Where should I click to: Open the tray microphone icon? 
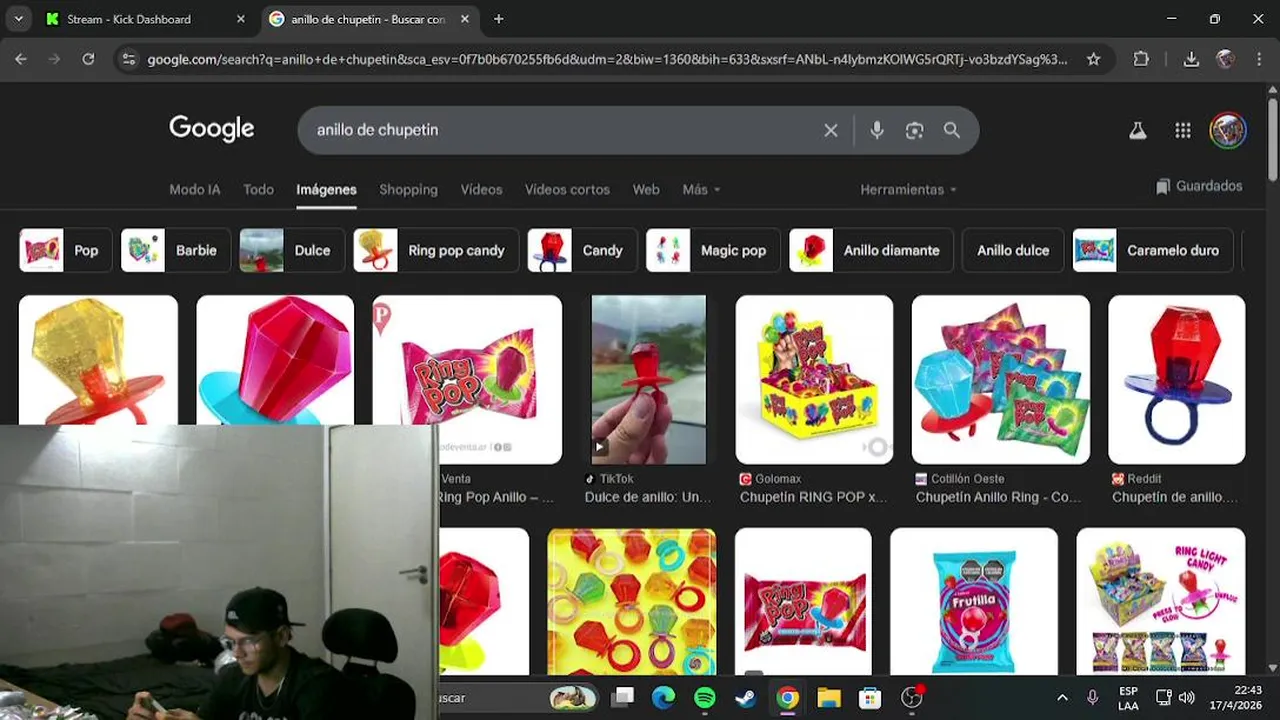pos(1093,697)
